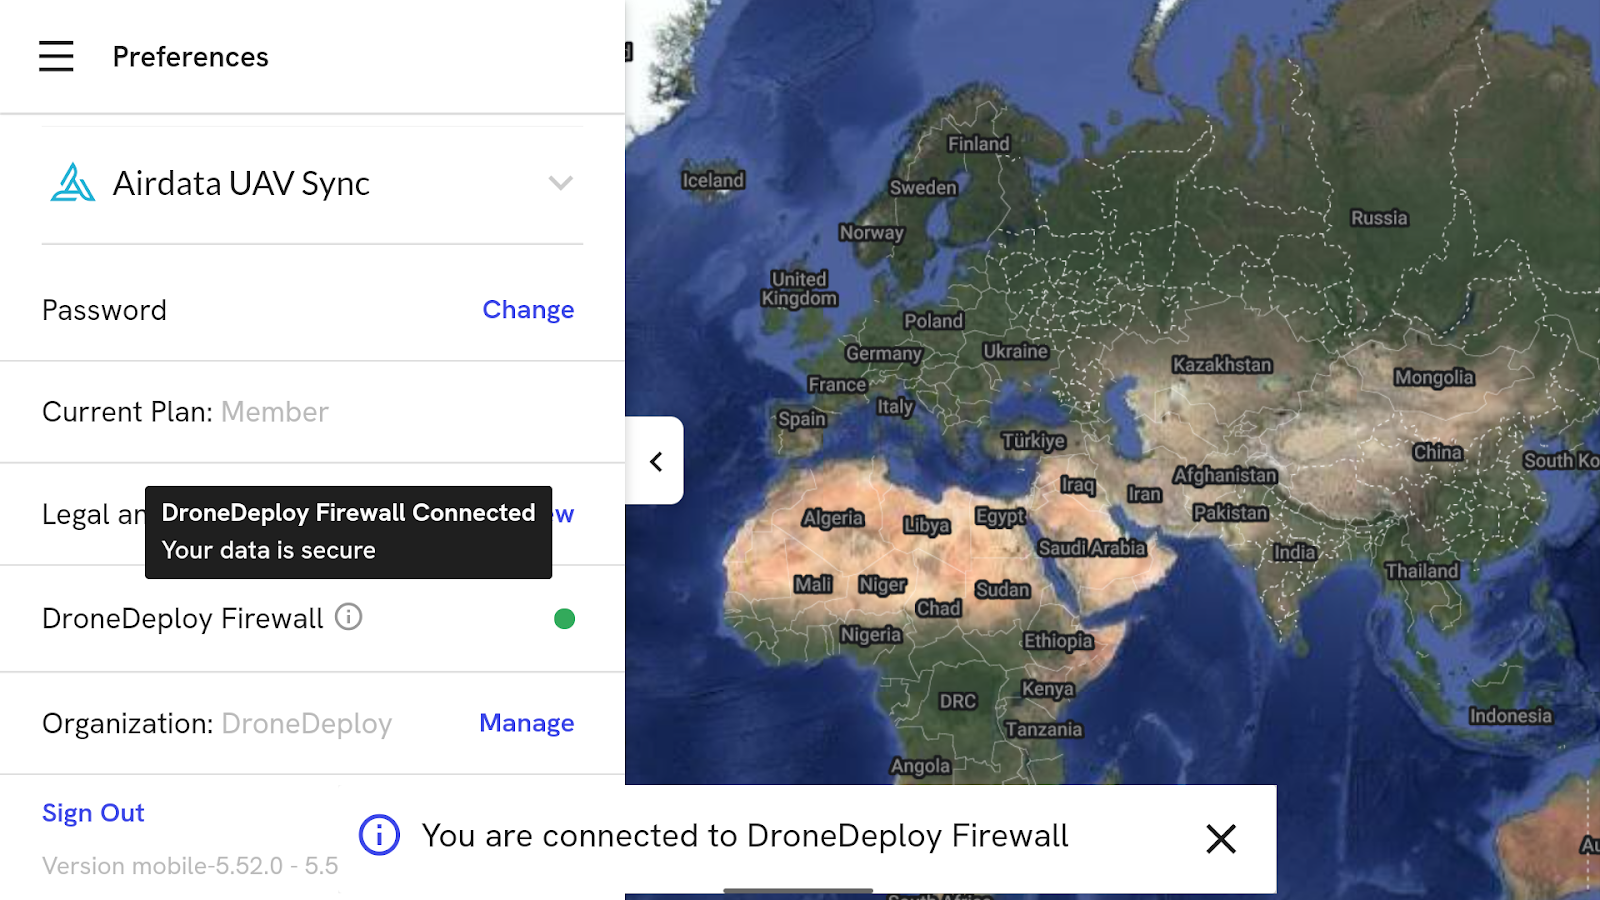The image size is (1600, 900).
Task: Dismiss the DroneDeploy Firewall connection banner
Action: point(1221,839)
